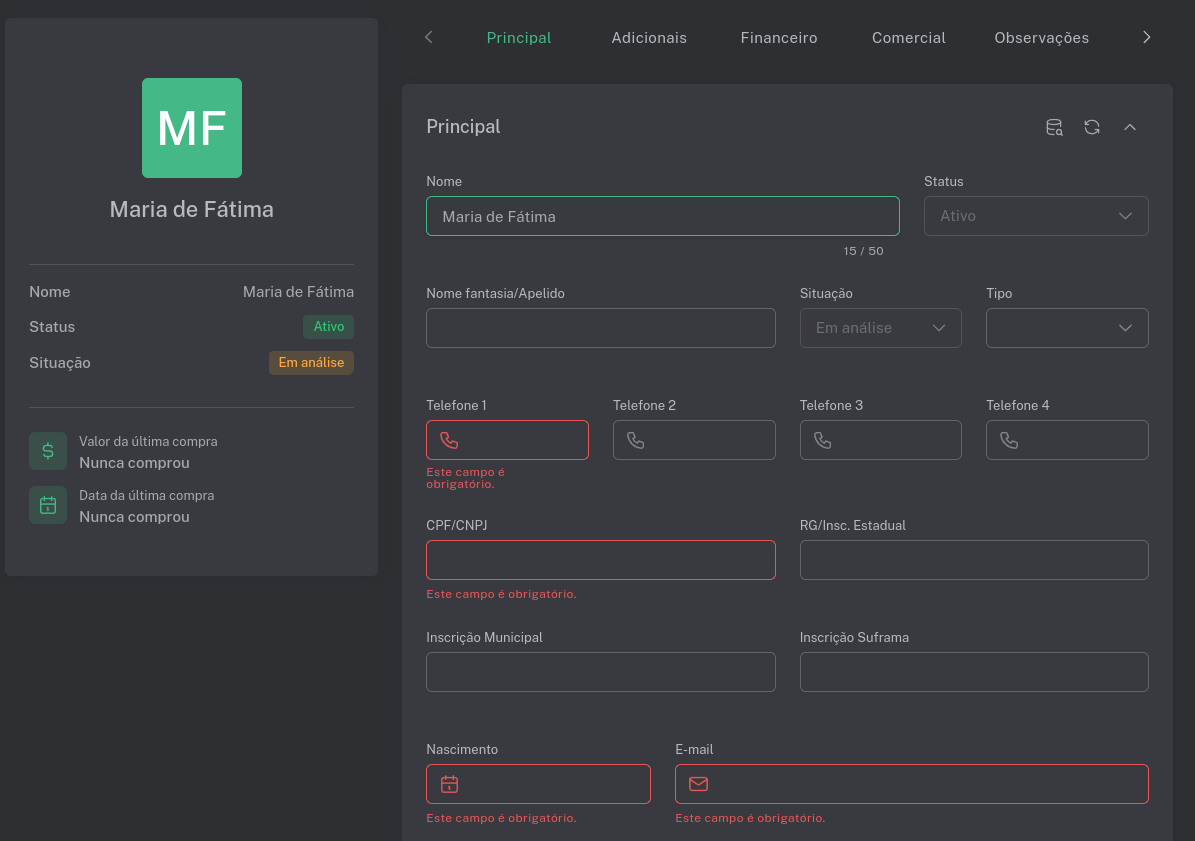Click the refresh icon in Principal header
The width and height of the screenshot is (1195, 841).
click(x=1092, y=127)
